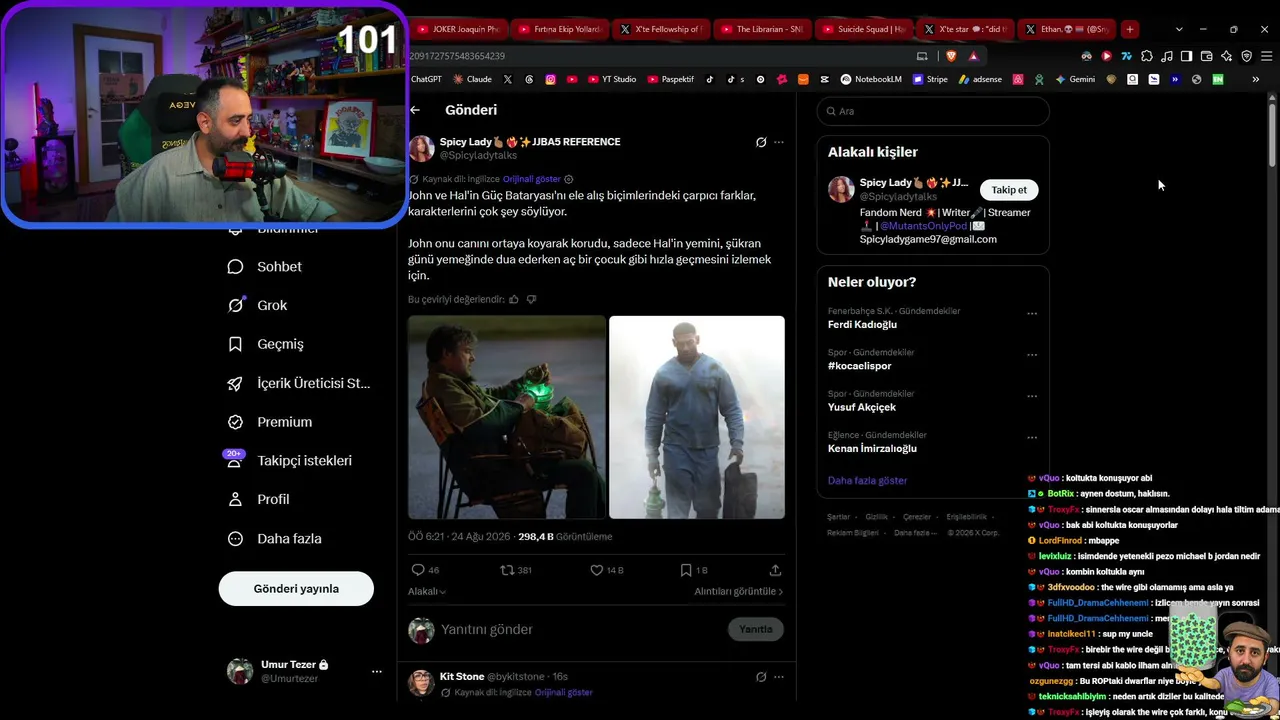Open translation settings gear beside Orijinali göster

coord(569,179)
